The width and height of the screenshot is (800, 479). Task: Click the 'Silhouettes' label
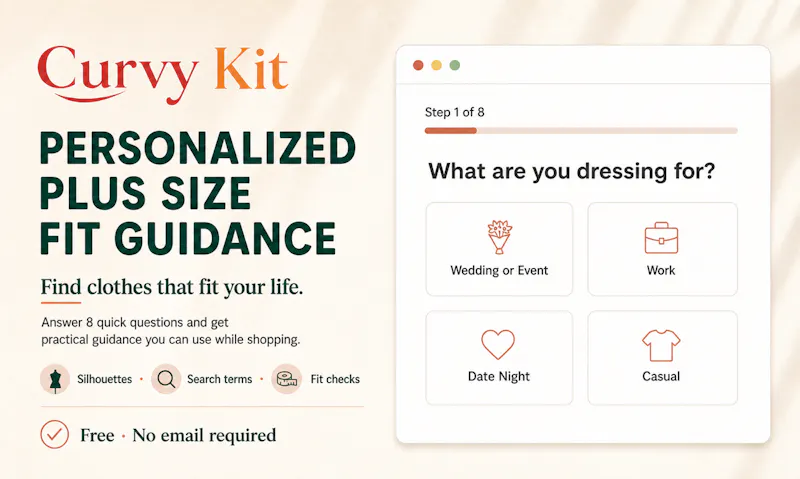pyautogui.click(x=105, y=379)
